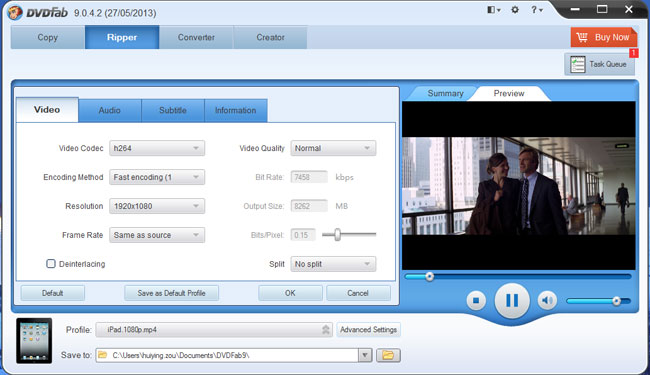Switch to the Audio settings tab
The height and width of the screenshot is (375, 650).
click(x=110, y=110)
